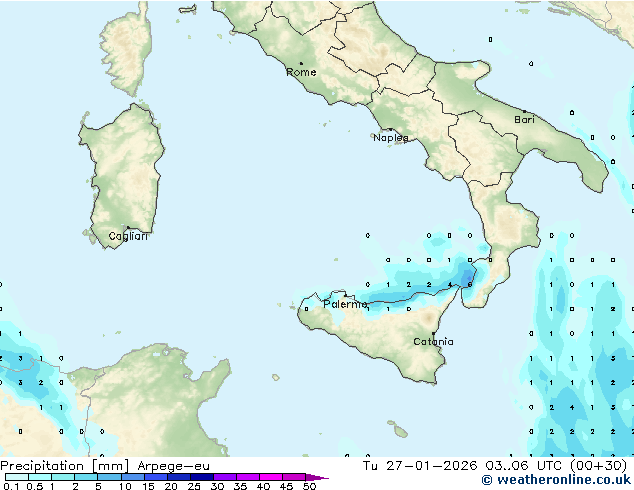The image size is (634, 490).
Task: Click the 'Arpege-eu' model name text
Action: point(173,466)
